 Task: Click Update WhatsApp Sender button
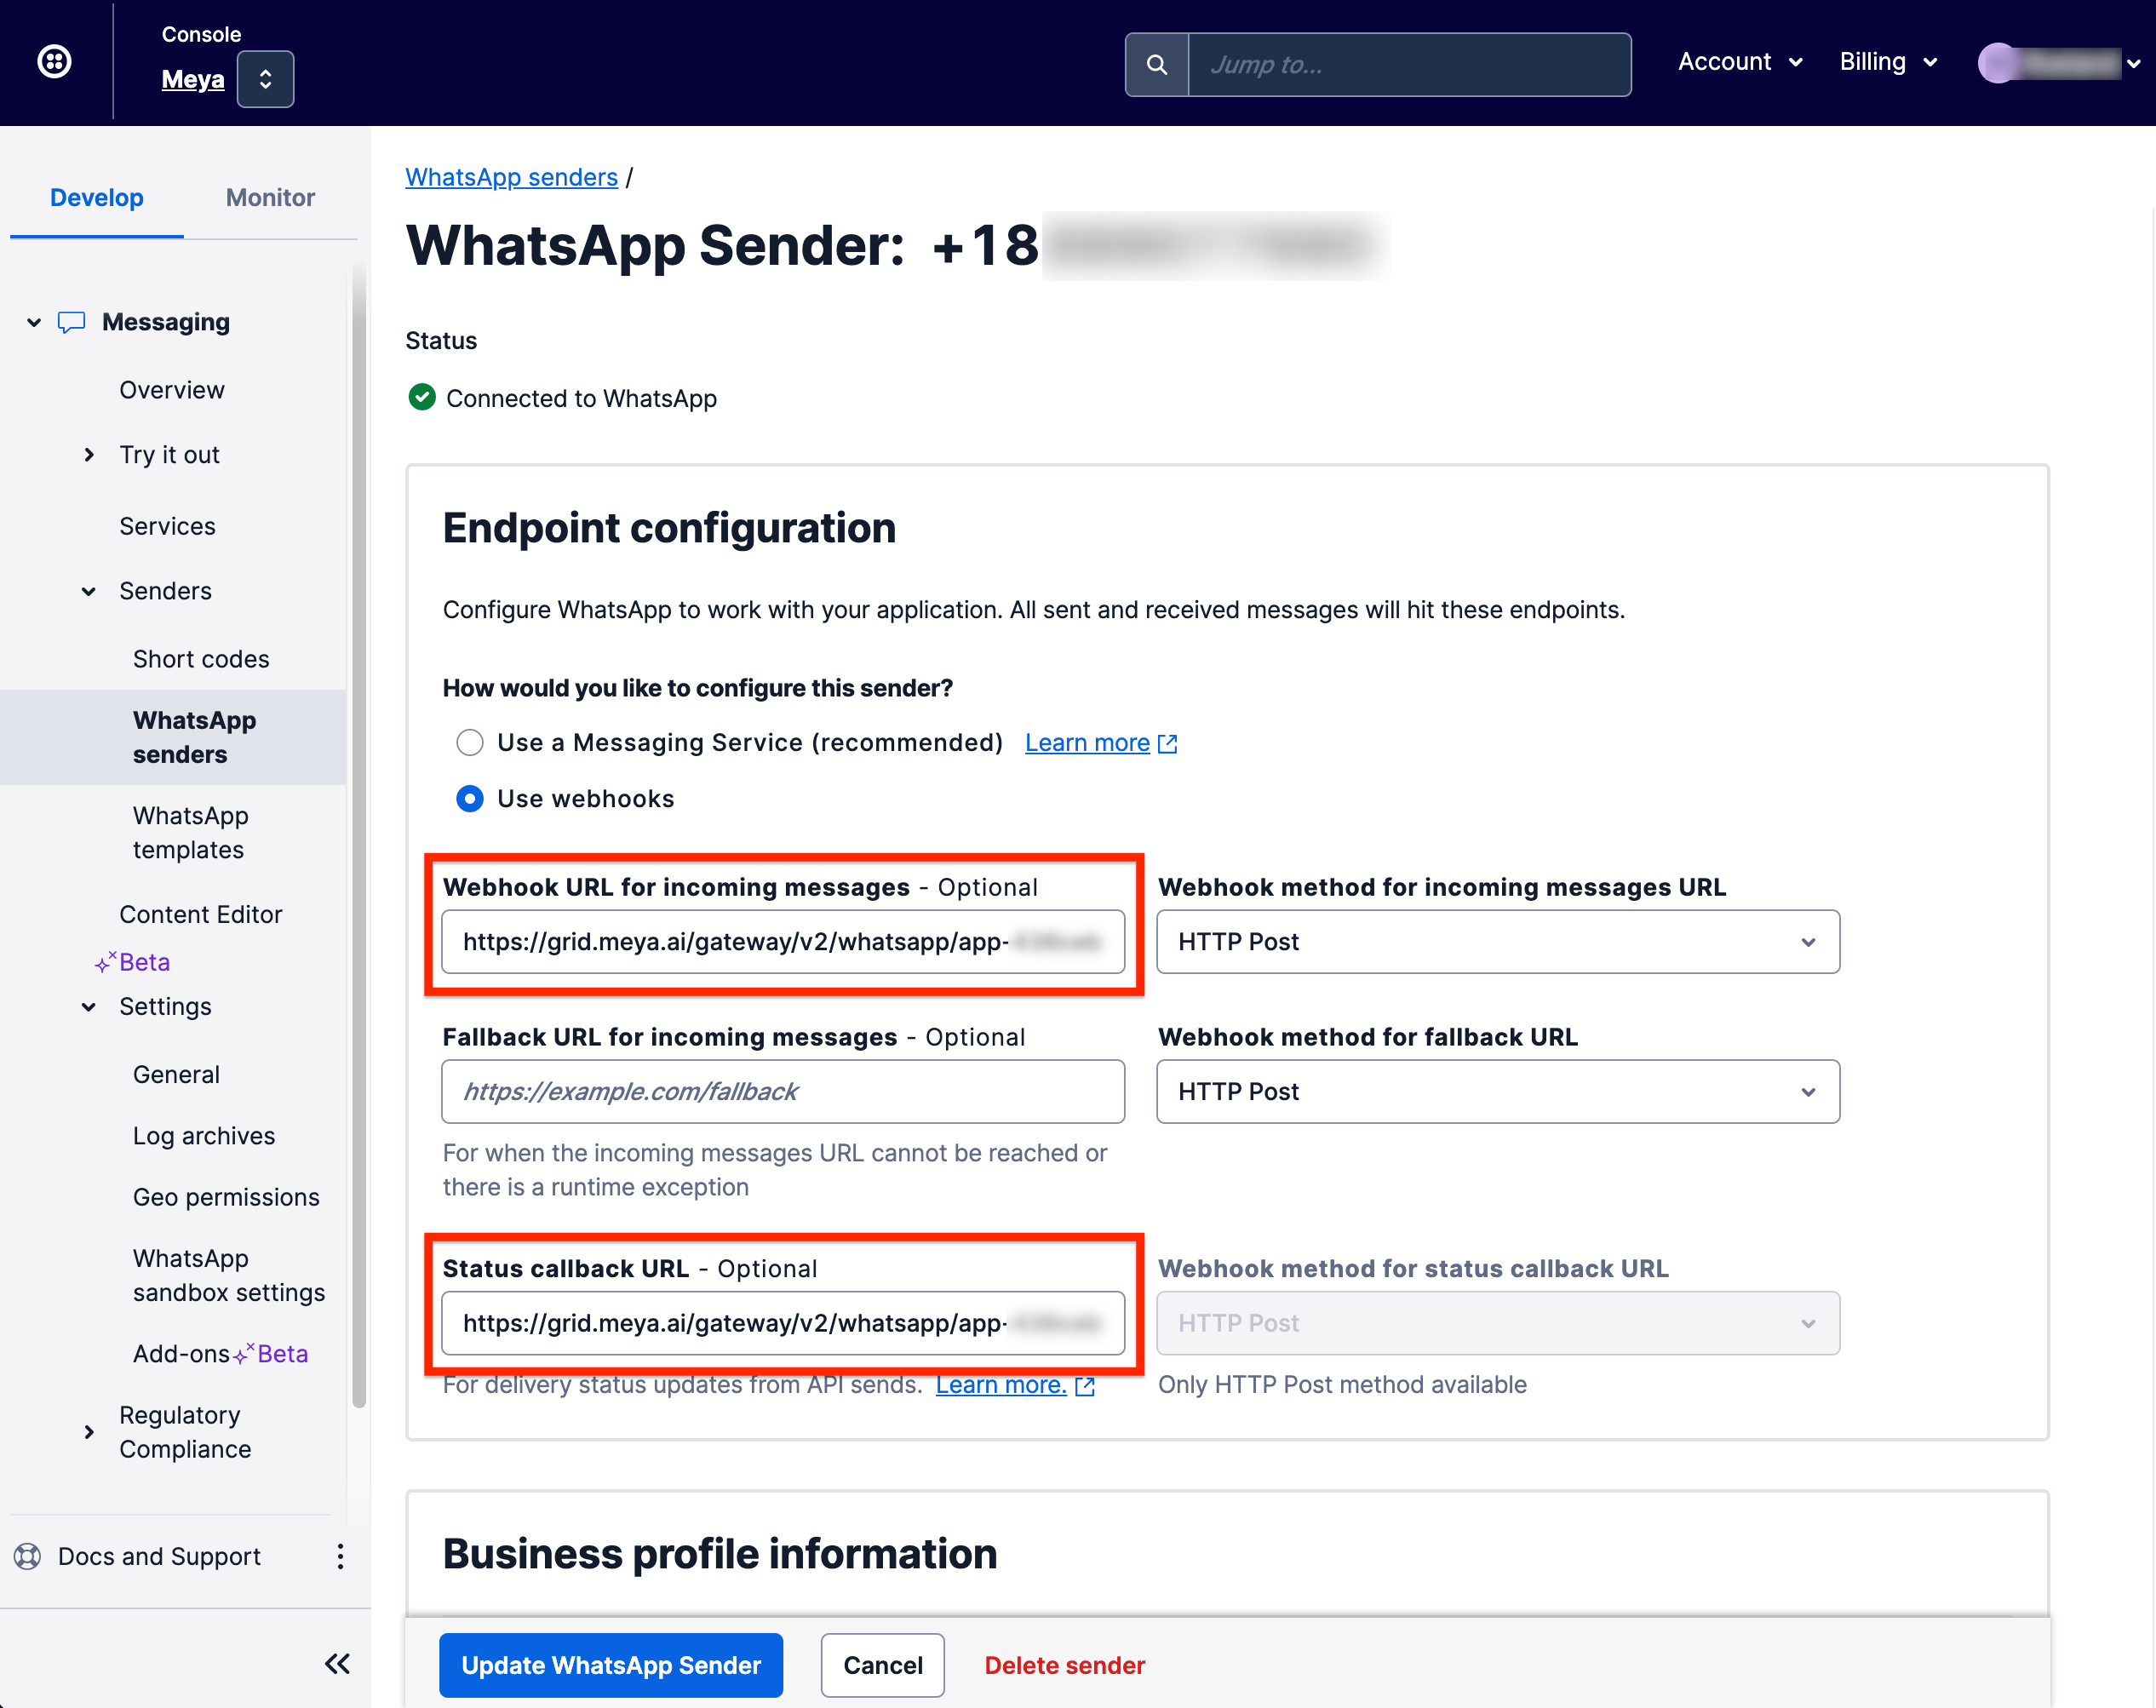click(x=611, y=1665)
